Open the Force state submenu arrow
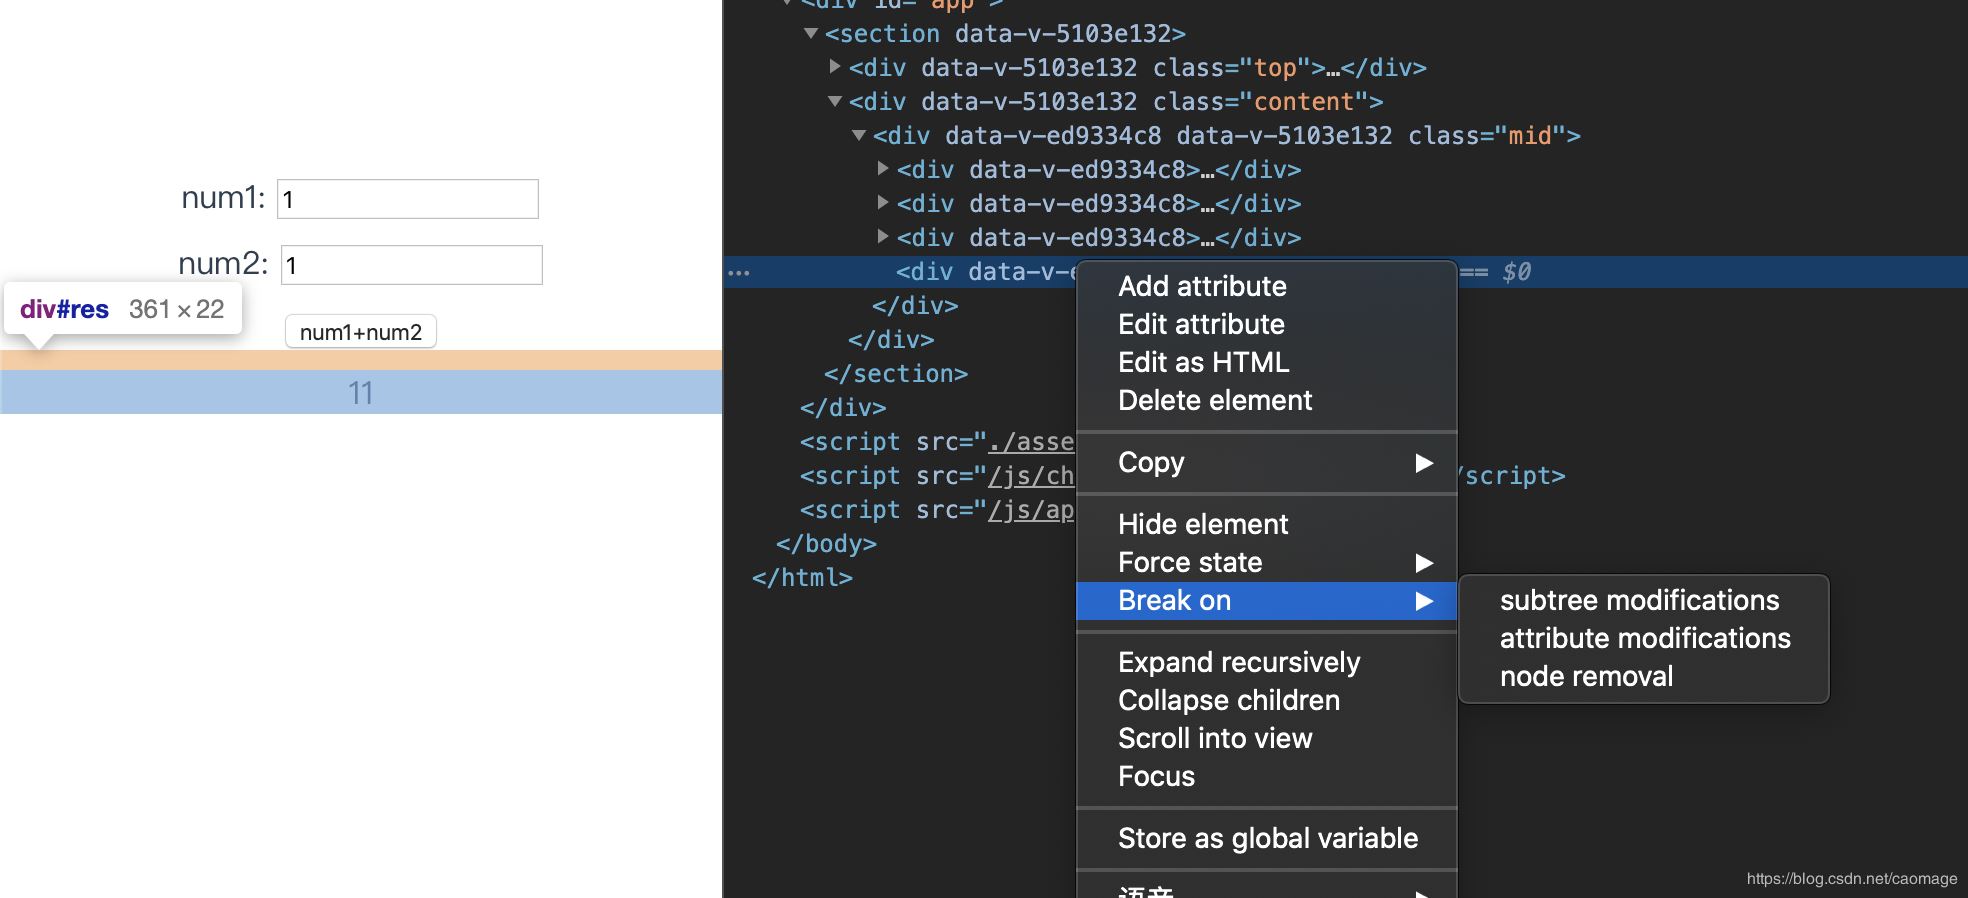This screenshot has width=1968, height=898. coord(1424,563)
